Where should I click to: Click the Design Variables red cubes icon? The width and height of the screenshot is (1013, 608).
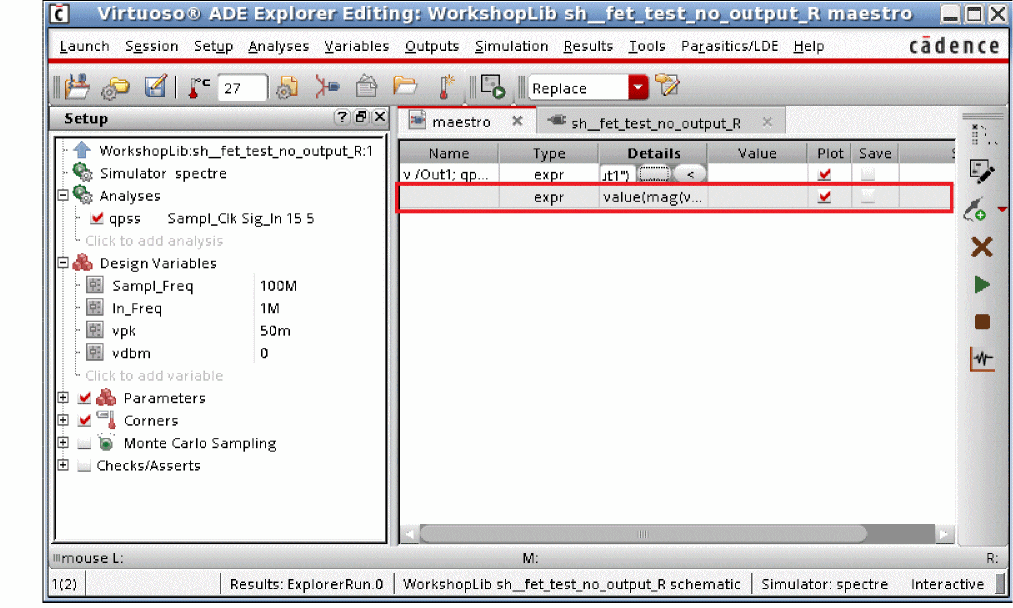[x=82, y=262]
